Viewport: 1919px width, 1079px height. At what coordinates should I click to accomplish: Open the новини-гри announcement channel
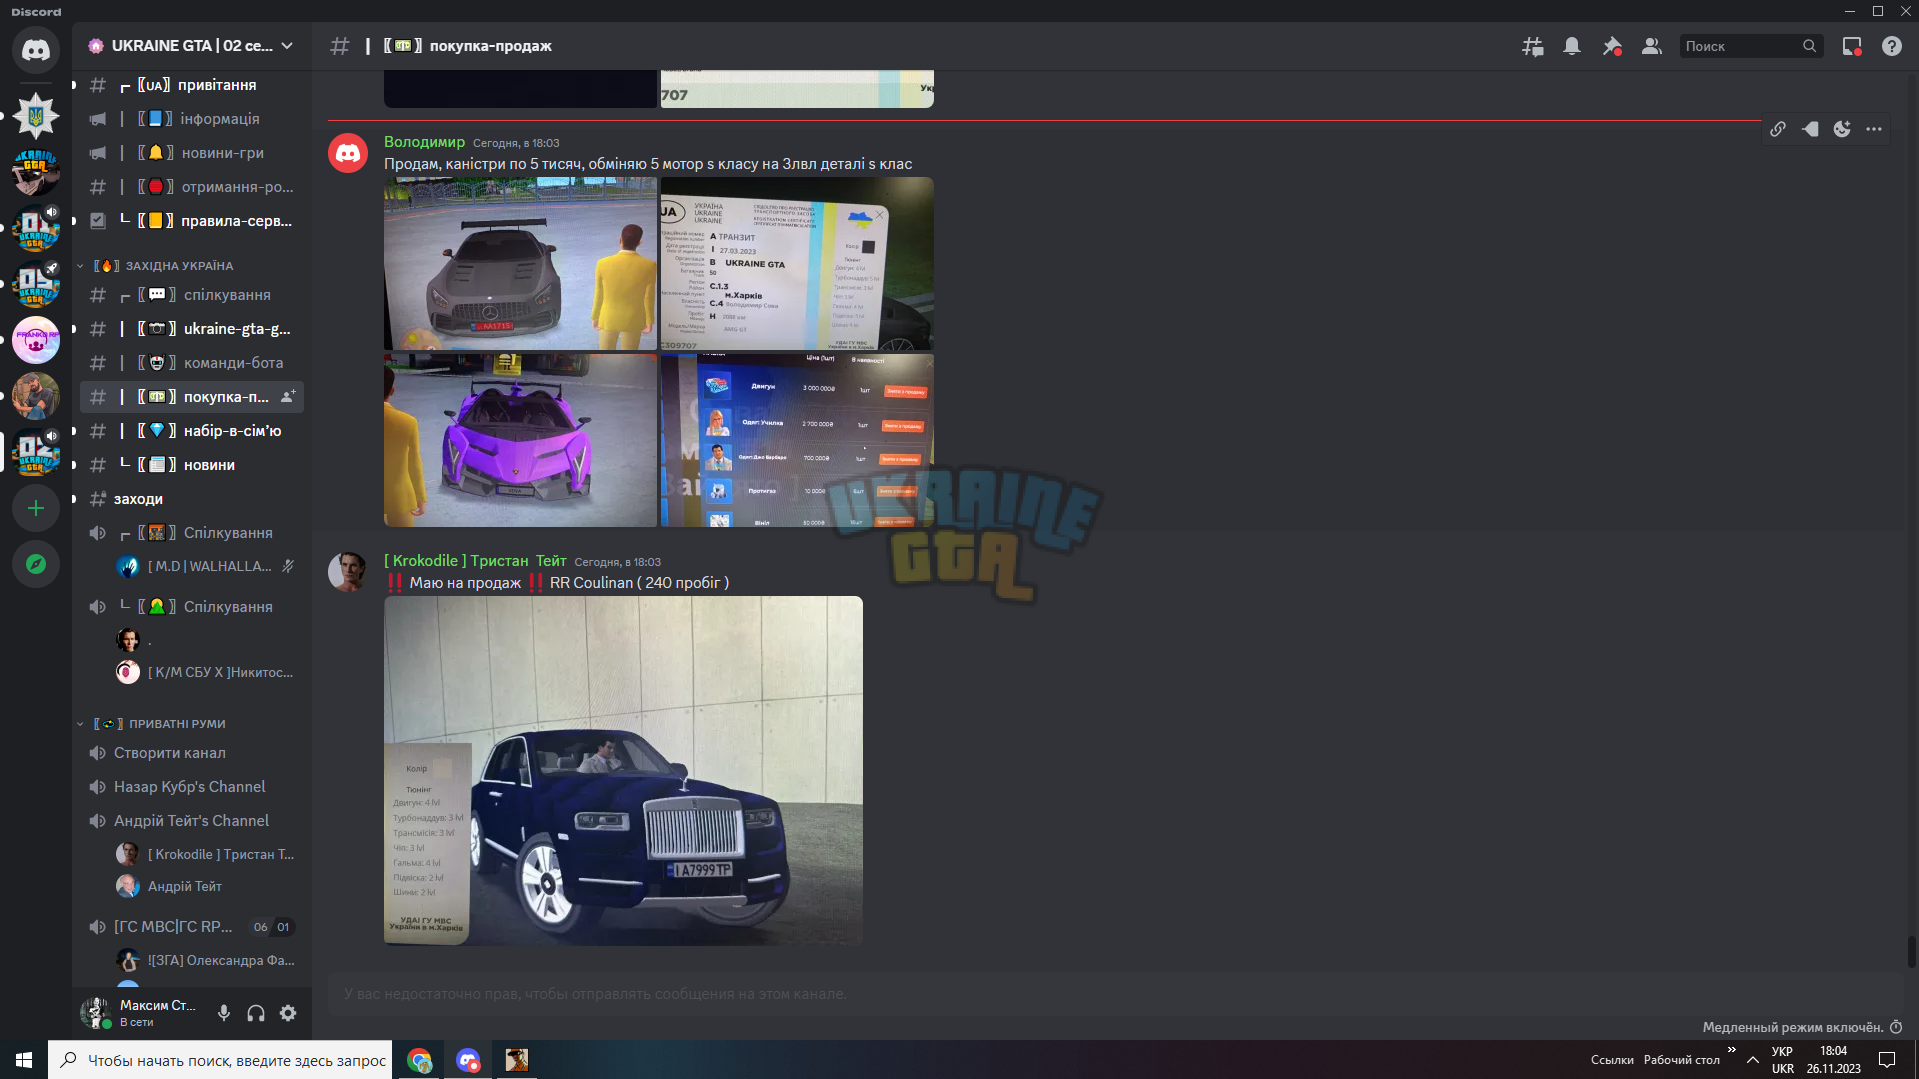(192, 153)
